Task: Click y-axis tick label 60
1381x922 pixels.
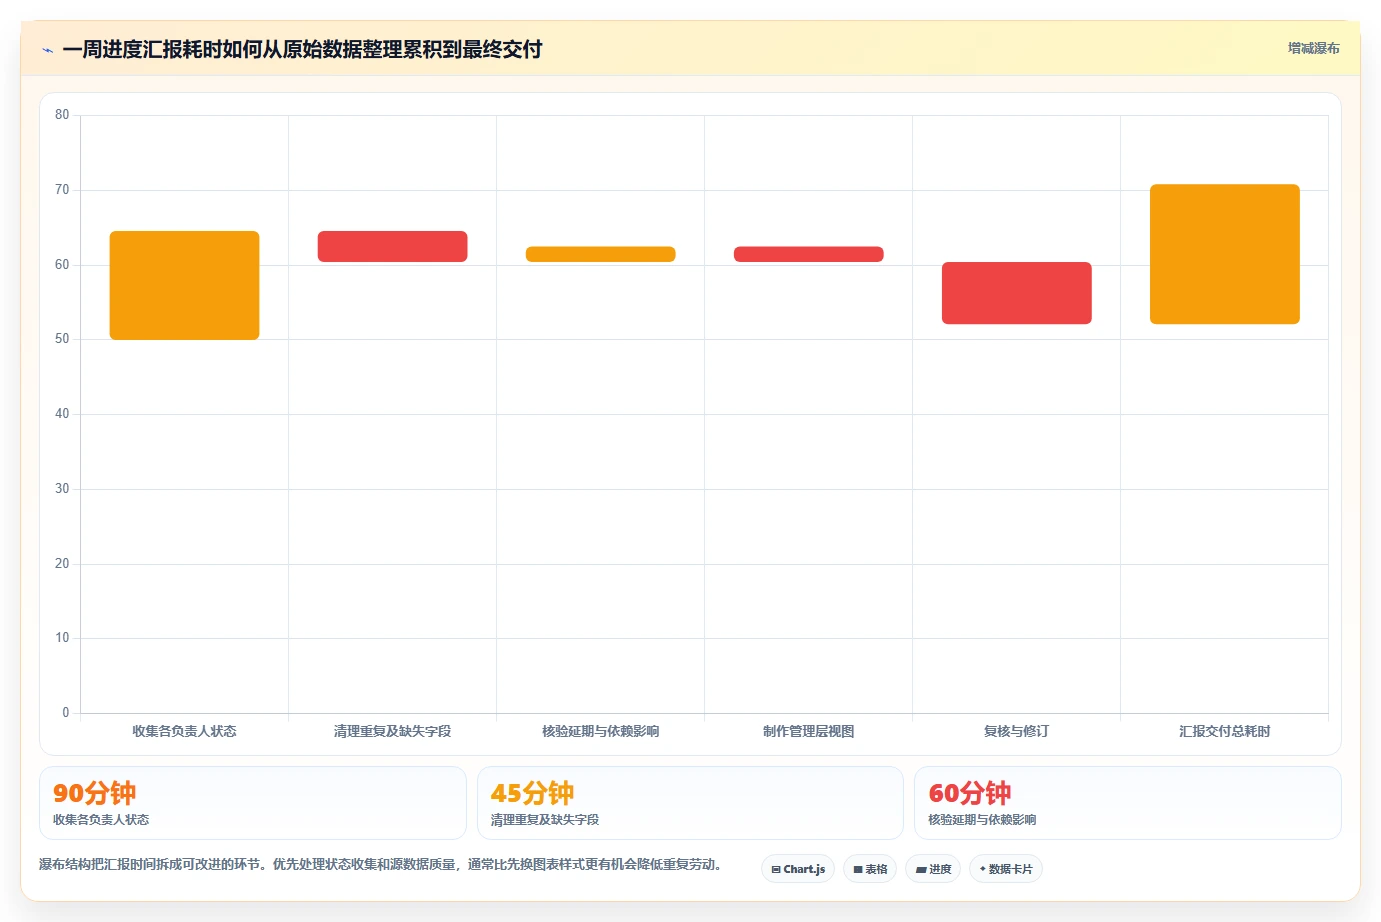Action: [x=62, y=265]
